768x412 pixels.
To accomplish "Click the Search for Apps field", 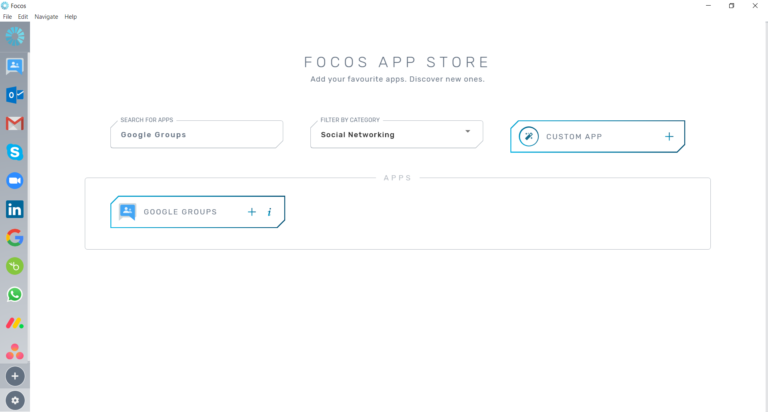I will pos(196,134).
